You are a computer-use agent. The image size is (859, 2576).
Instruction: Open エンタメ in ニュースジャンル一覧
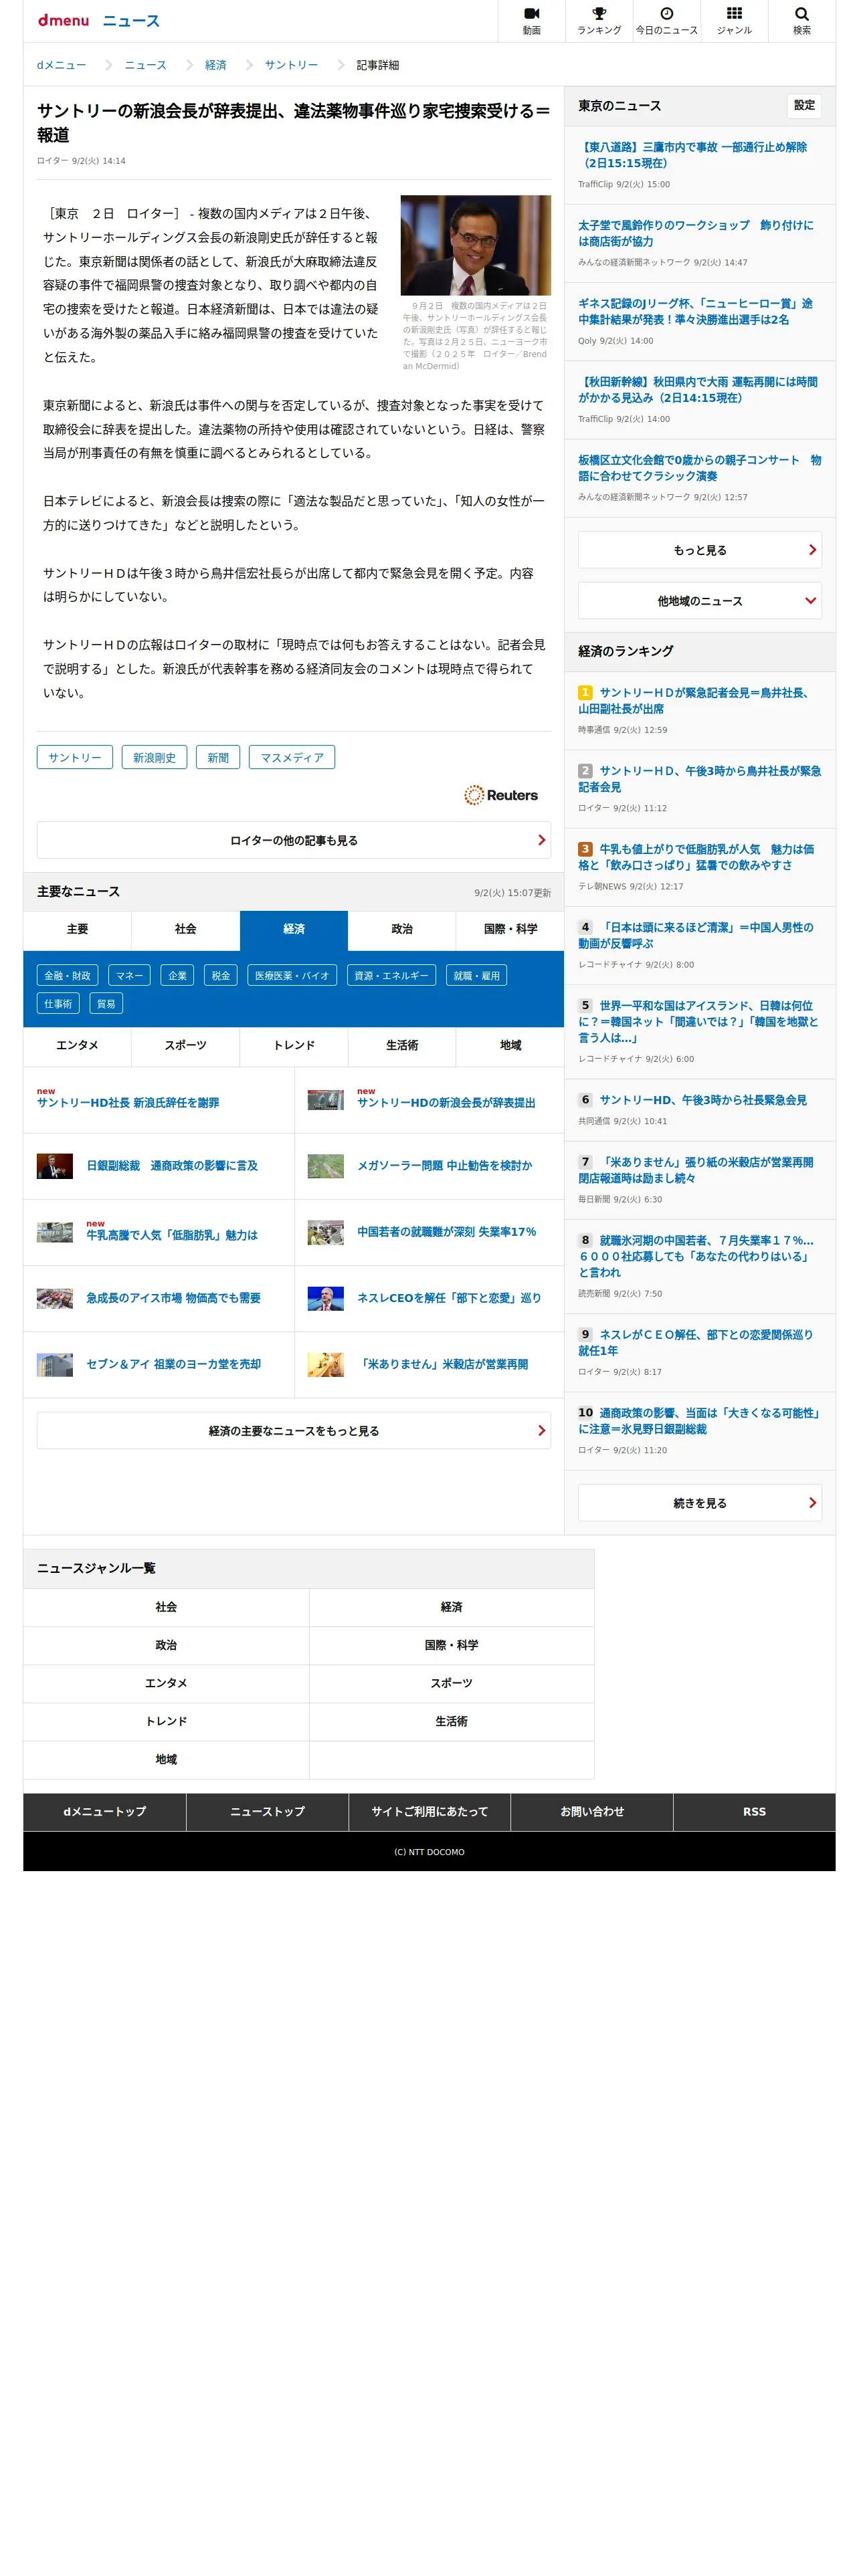166,1683
